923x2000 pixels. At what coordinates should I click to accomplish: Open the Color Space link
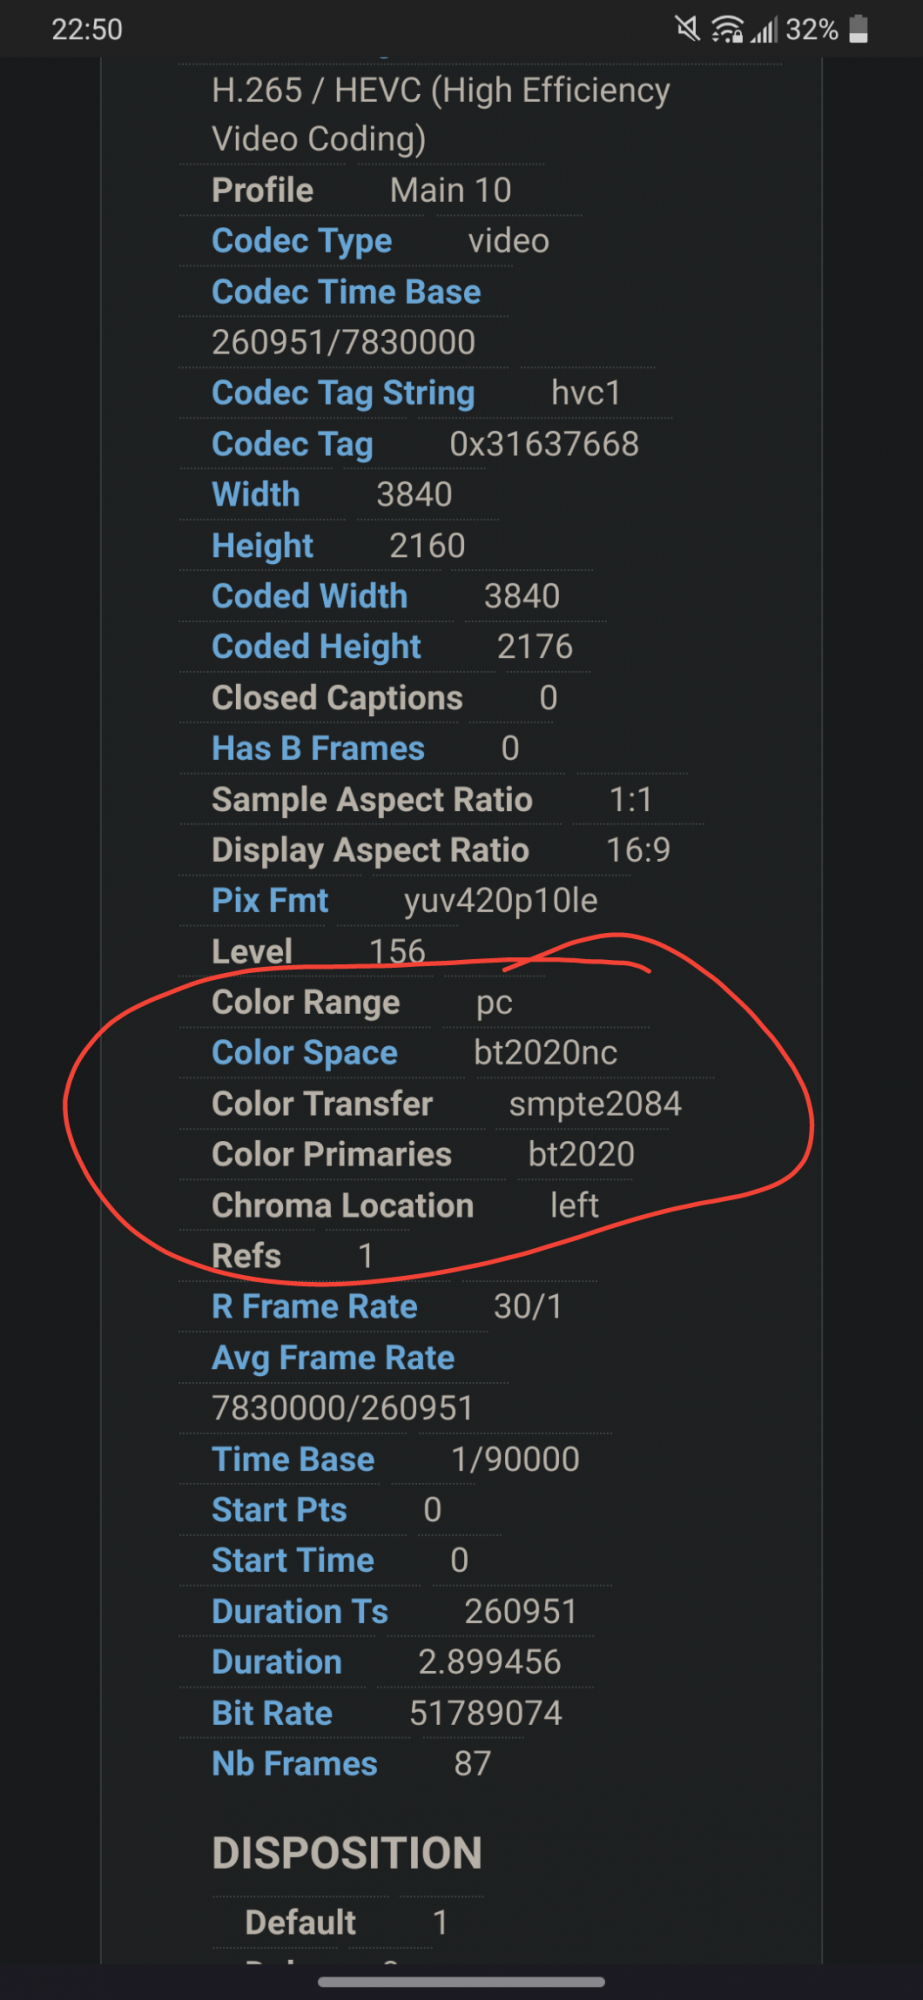tap(305, 1053)
